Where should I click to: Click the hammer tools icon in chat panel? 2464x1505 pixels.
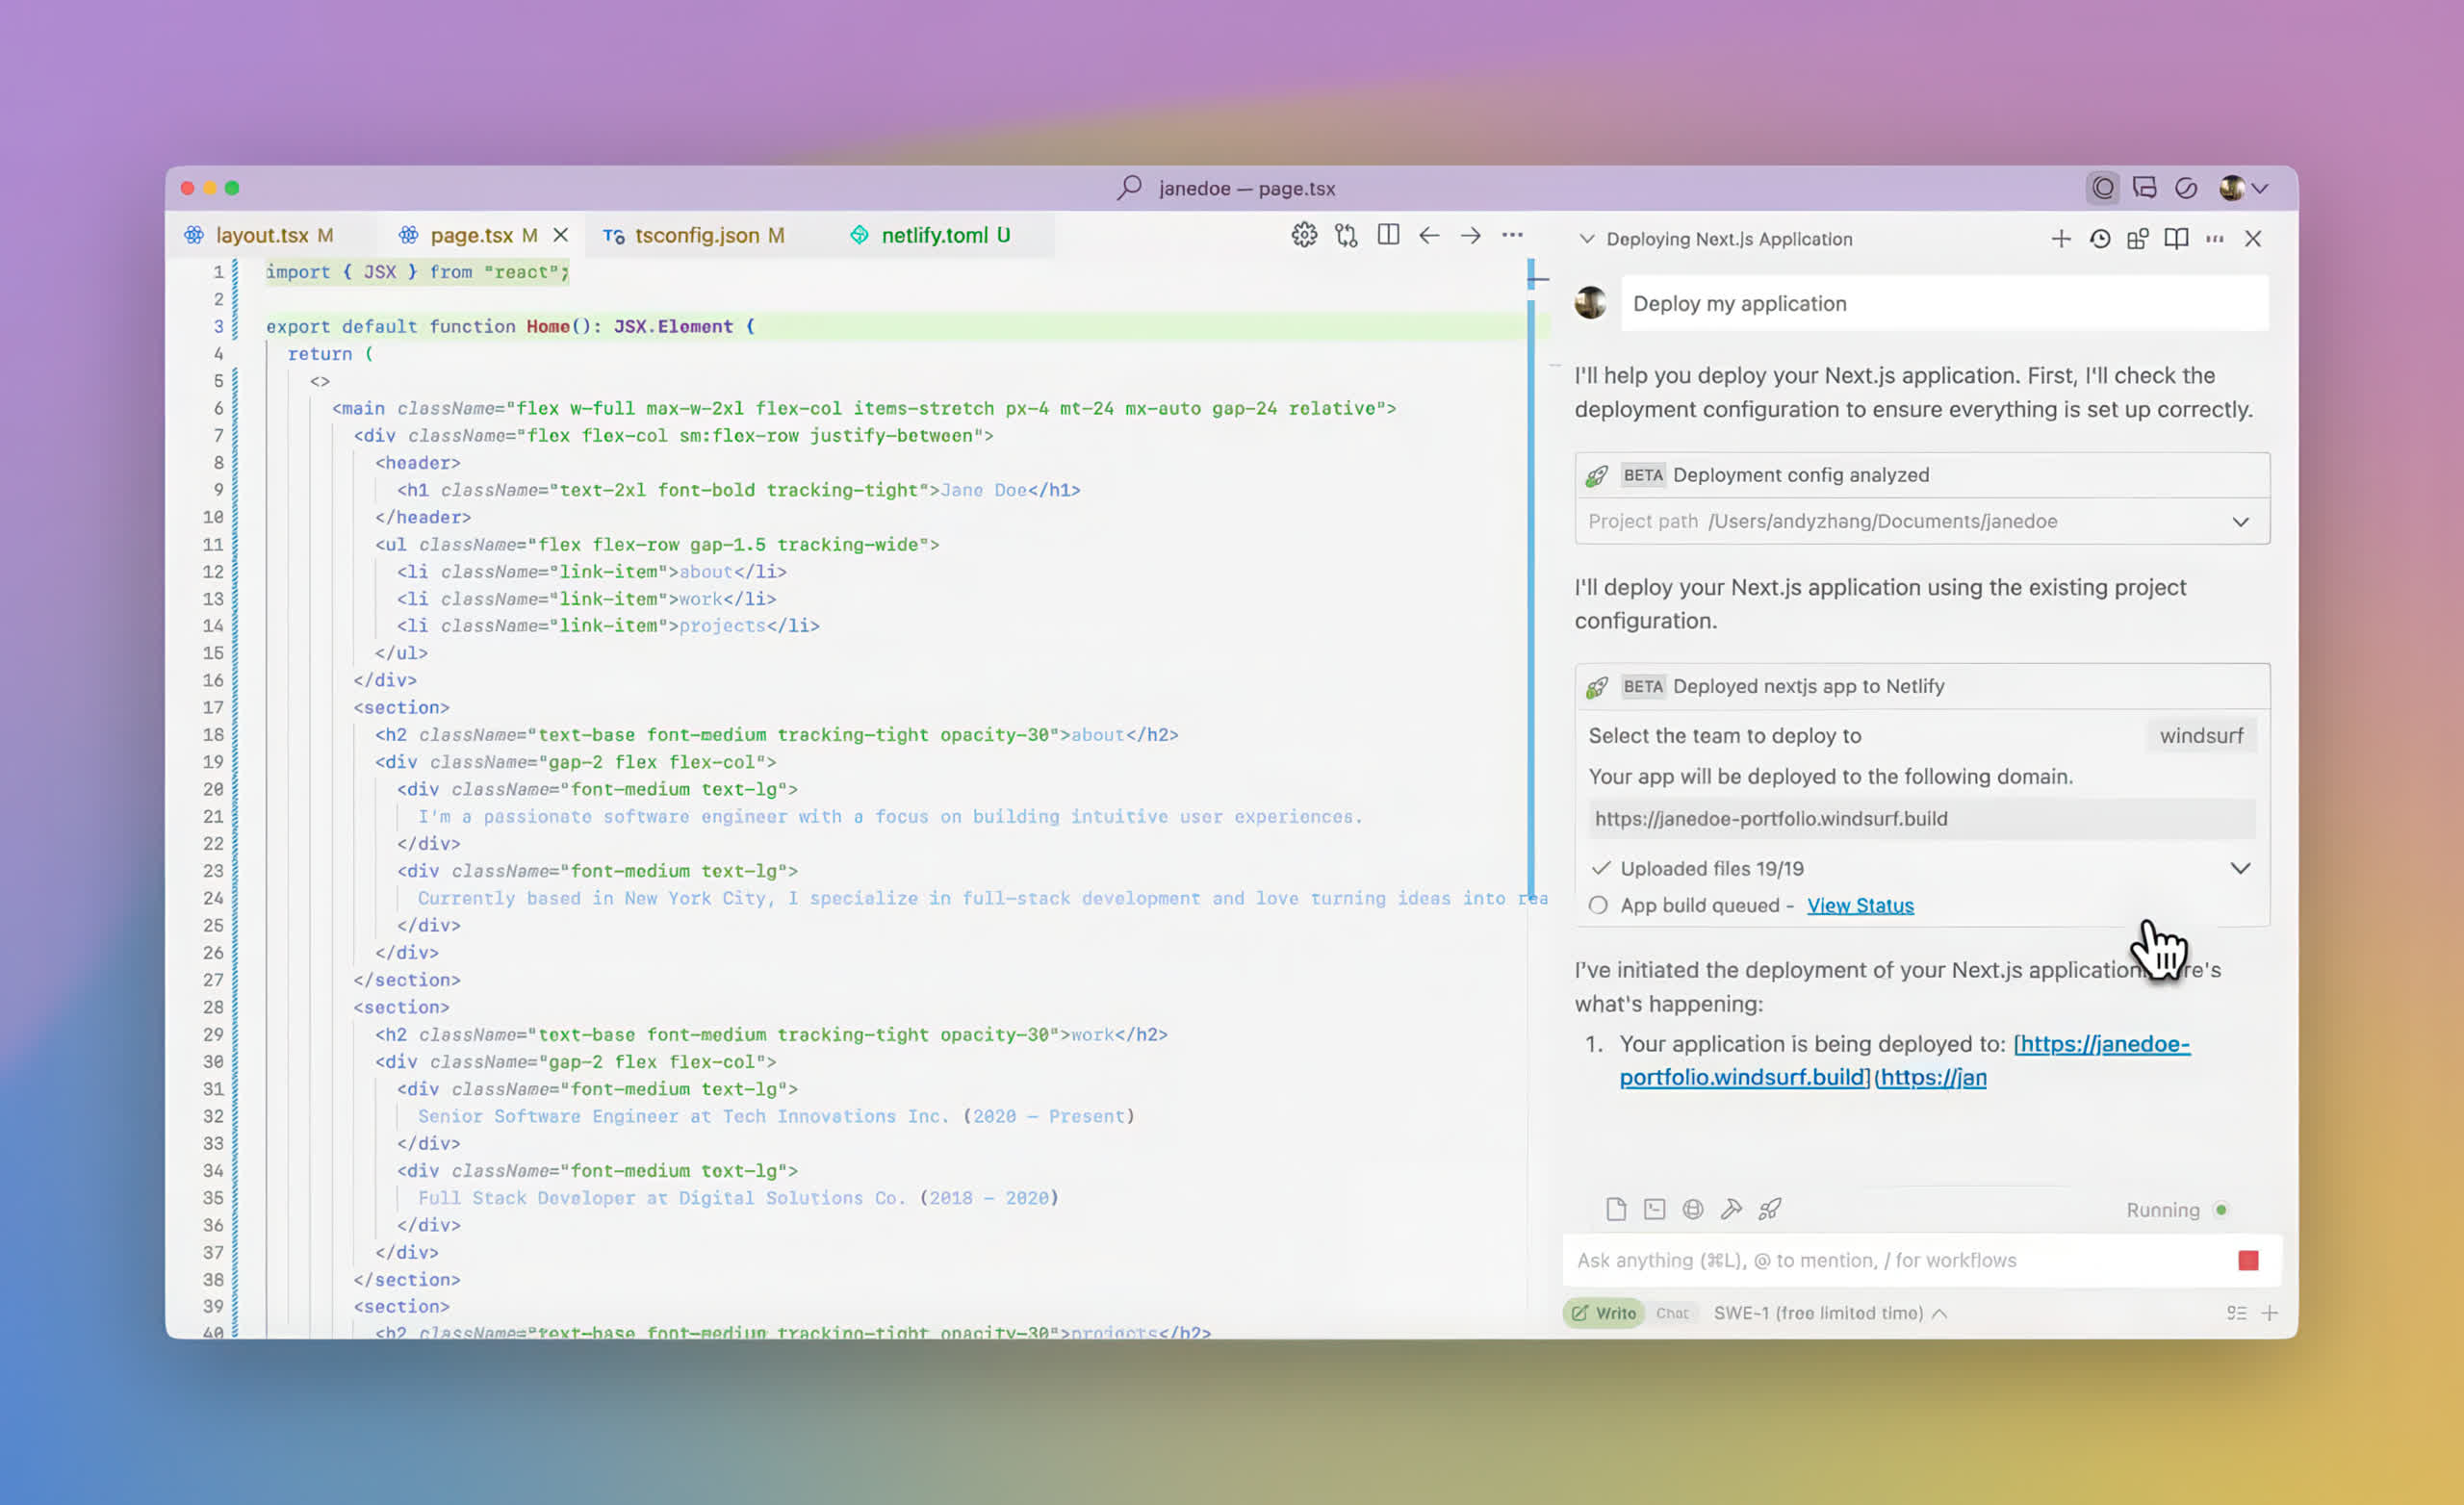(1731, 1209)
